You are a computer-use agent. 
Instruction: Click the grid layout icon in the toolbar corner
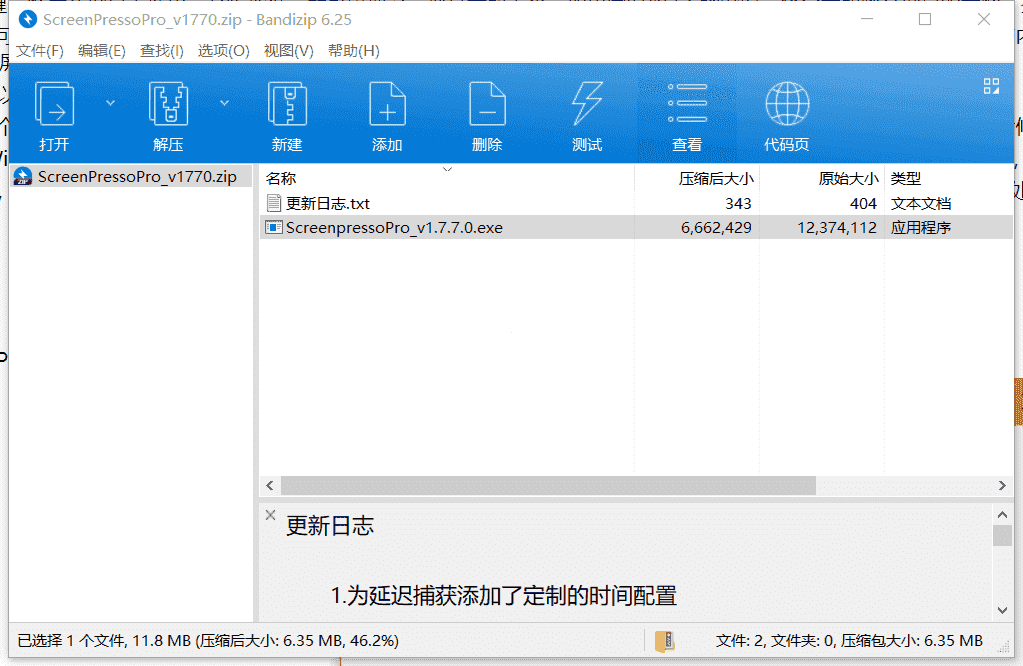[x=991, y=86]
